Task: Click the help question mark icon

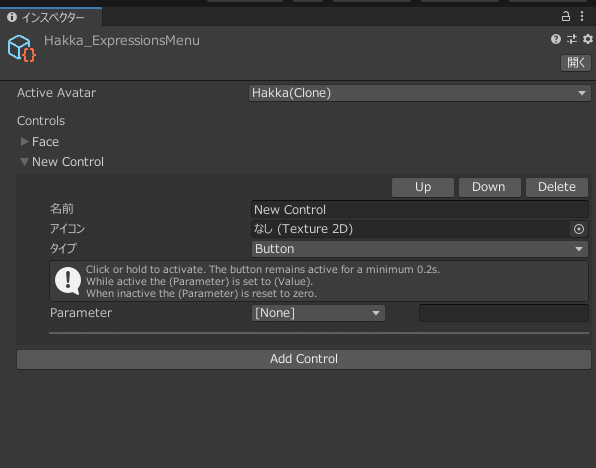Action: click(x=556, y=39)
